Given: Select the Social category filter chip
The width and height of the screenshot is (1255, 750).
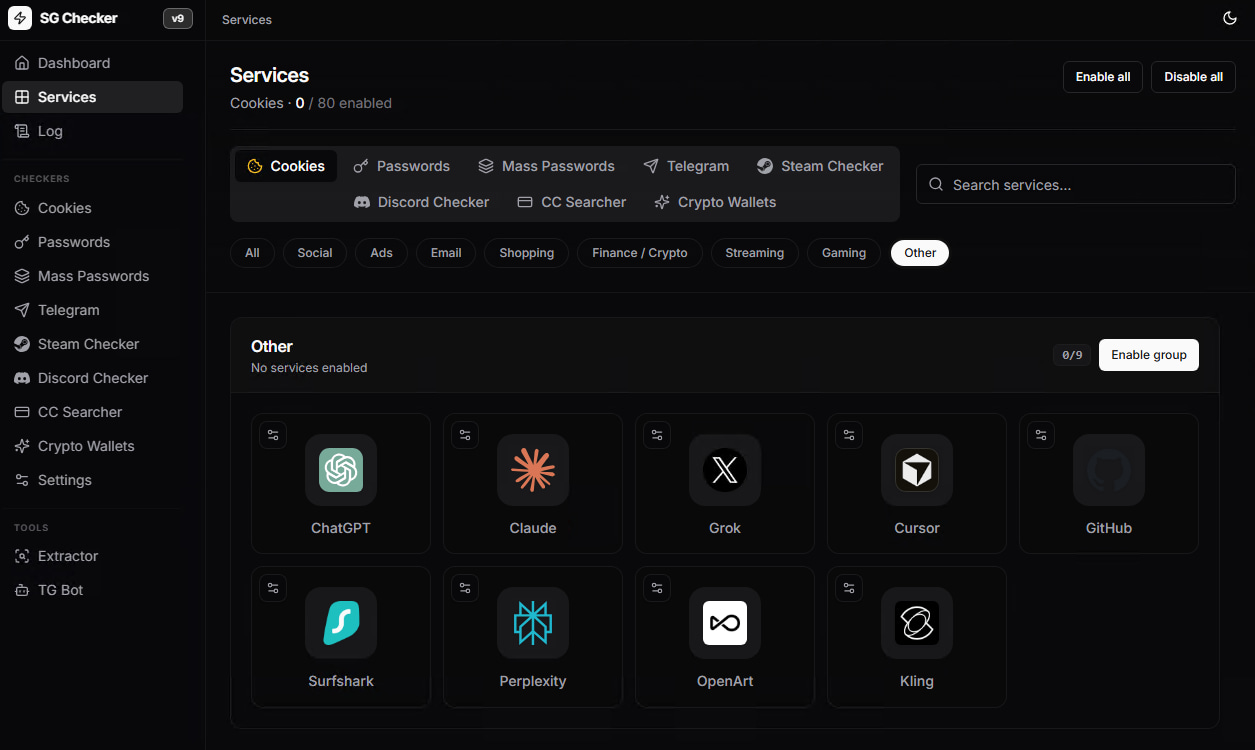Looking at the screenshot, I should click(x=315, y=253).
